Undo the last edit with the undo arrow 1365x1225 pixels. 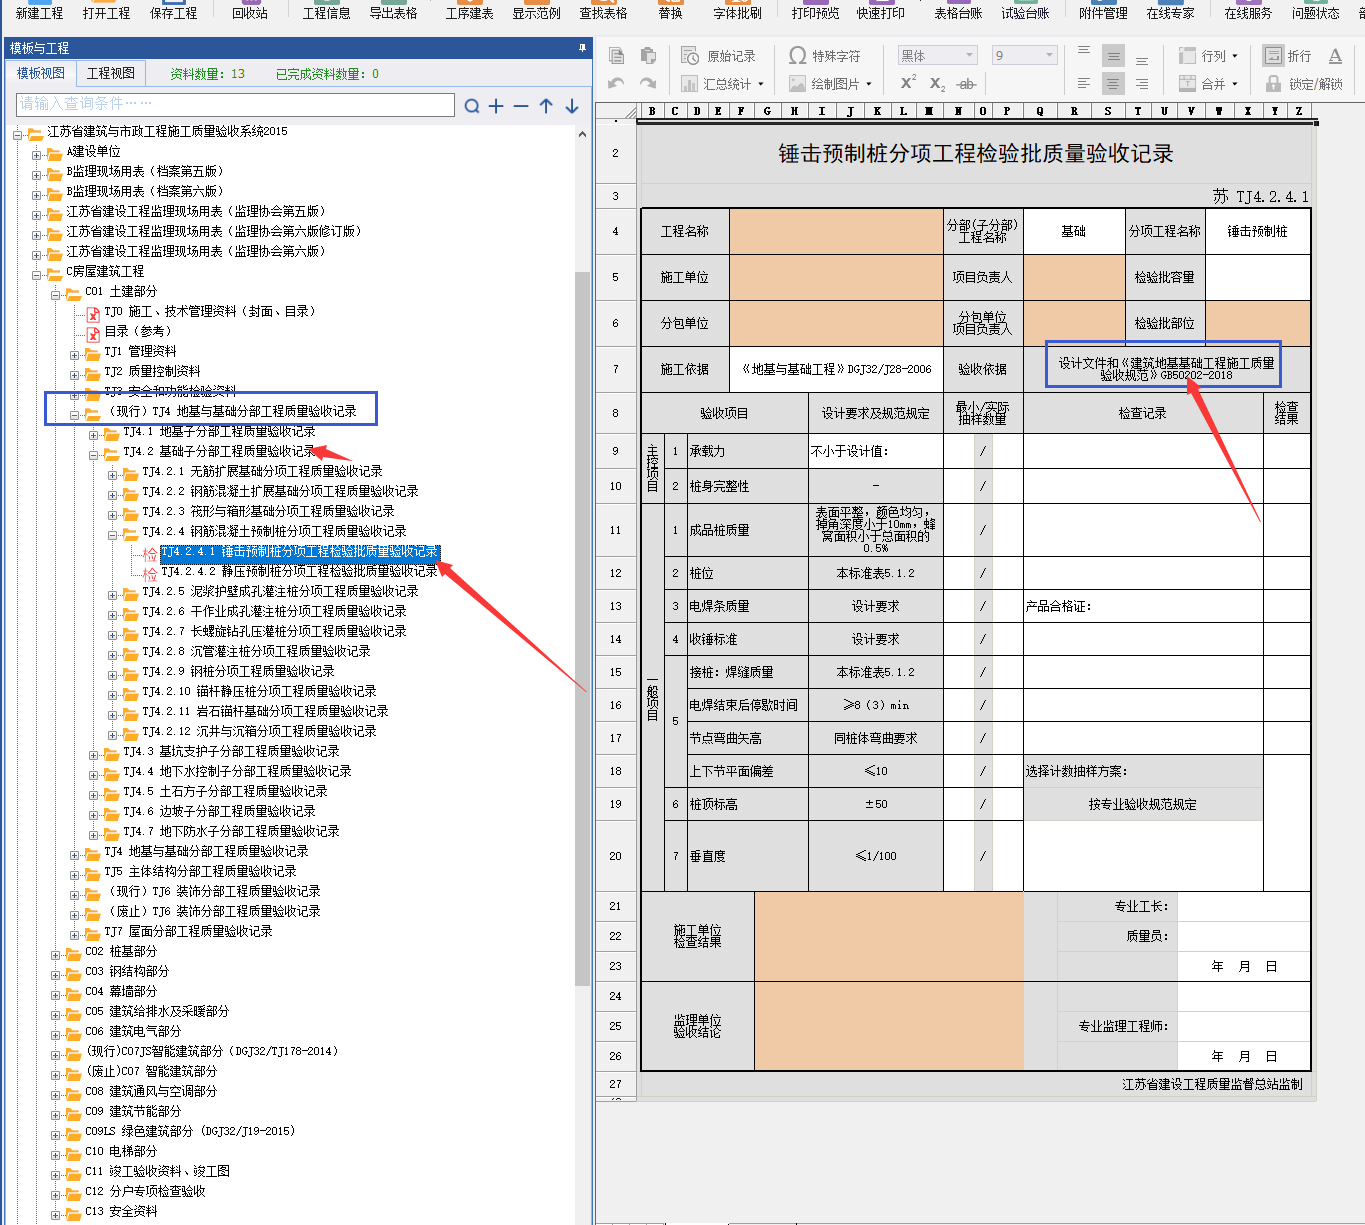point(617,84)
